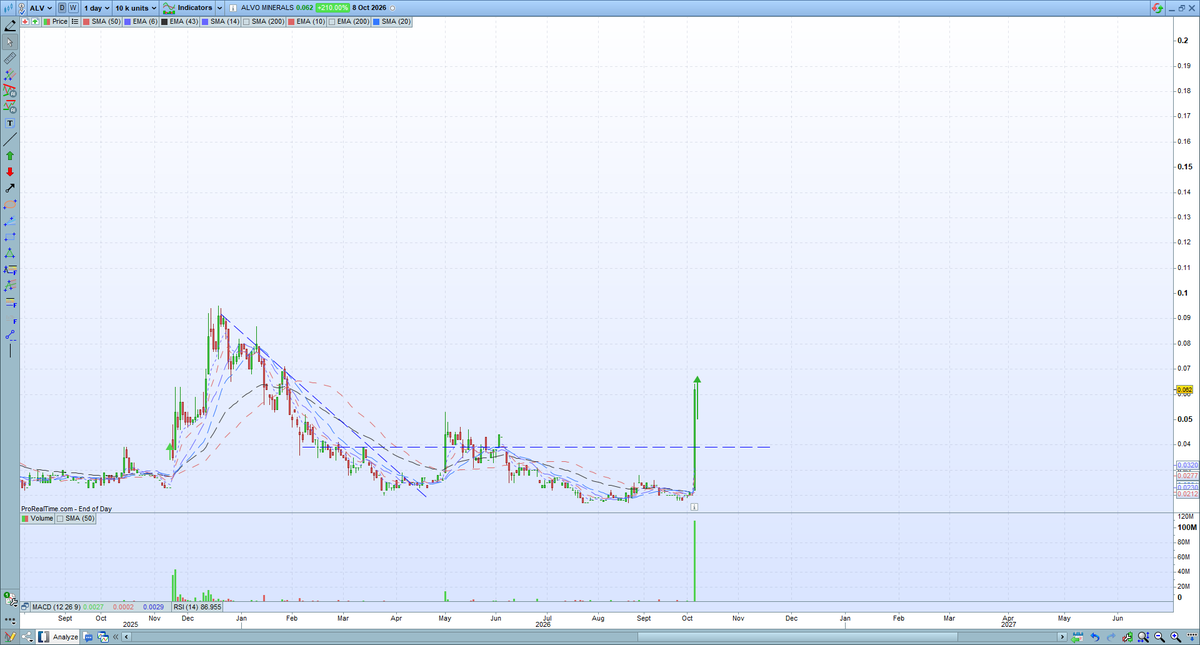Click the +210.00% change badge
The width and height of the screenshot is (1200, 645).
[x=332, y=7]
